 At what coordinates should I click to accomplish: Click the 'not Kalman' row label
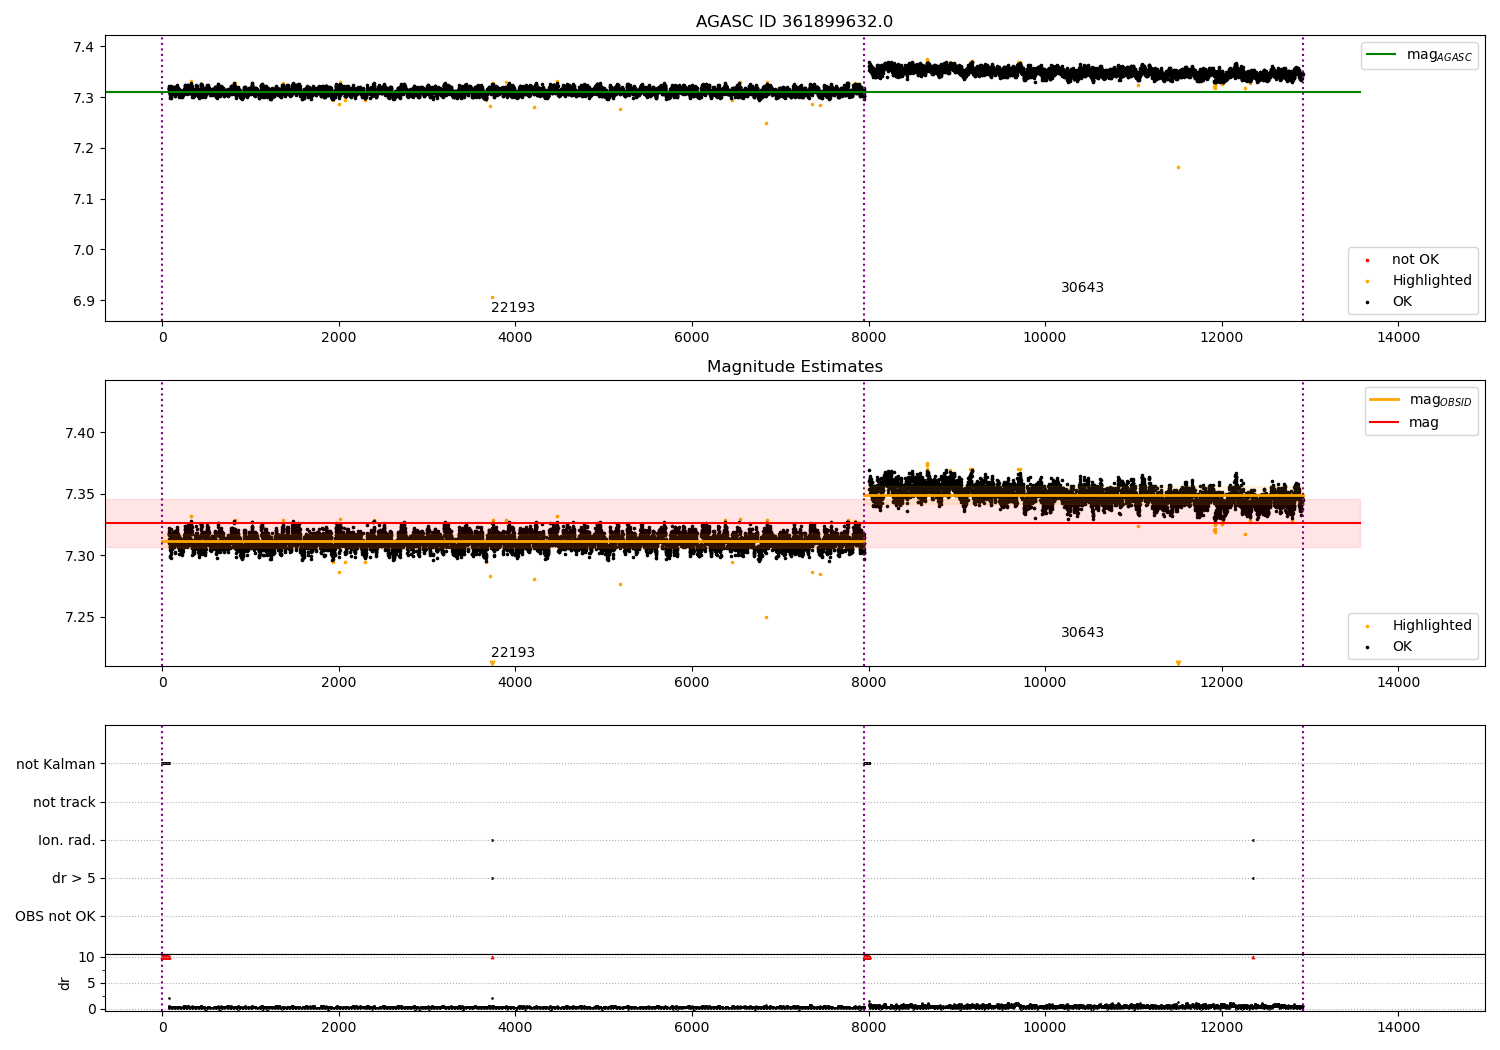(56, 765)
